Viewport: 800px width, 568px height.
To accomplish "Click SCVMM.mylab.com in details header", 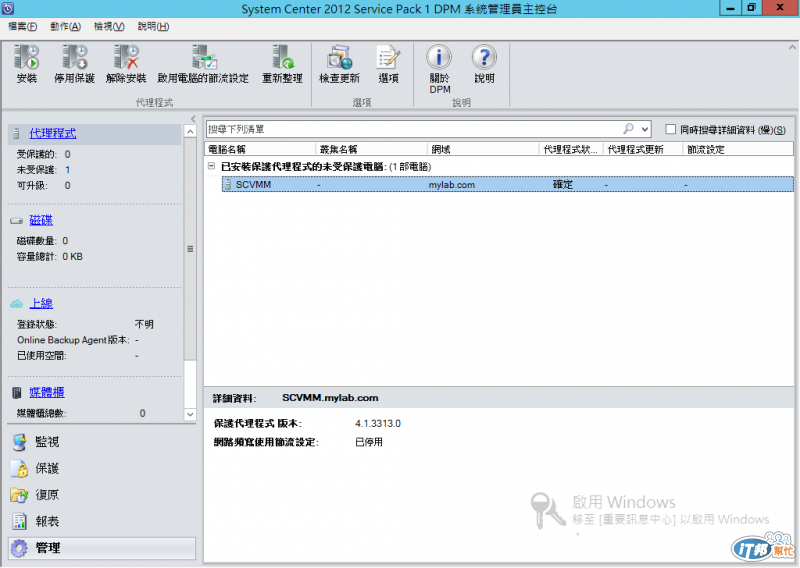I will (330, 398).
